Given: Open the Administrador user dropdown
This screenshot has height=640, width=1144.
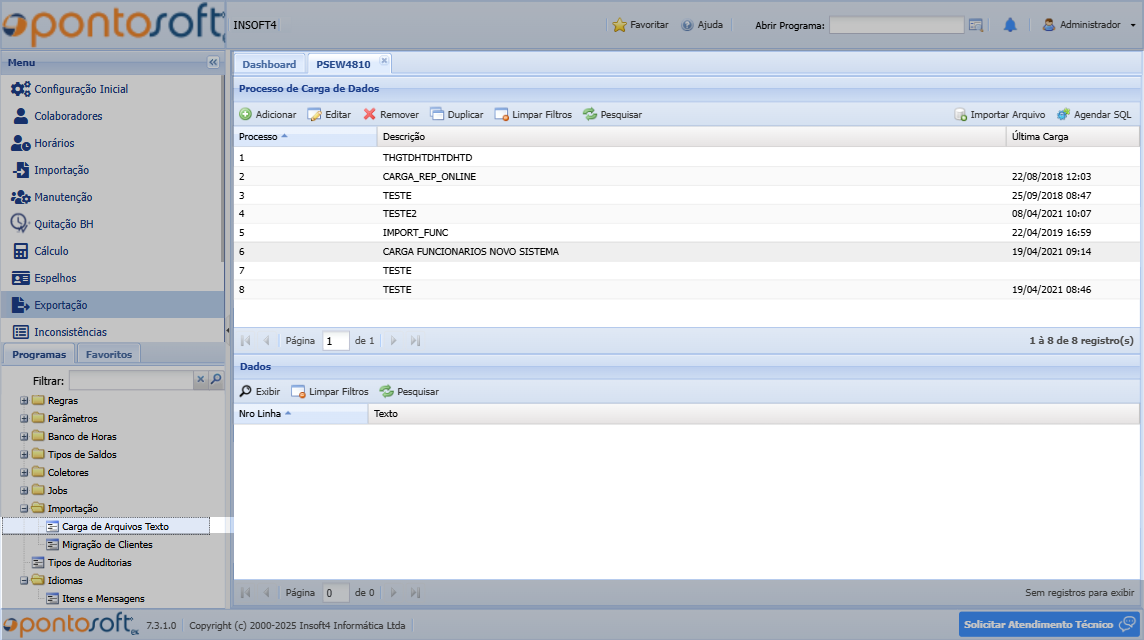Looking at the screenshot, I should (x=1089, y=25).
